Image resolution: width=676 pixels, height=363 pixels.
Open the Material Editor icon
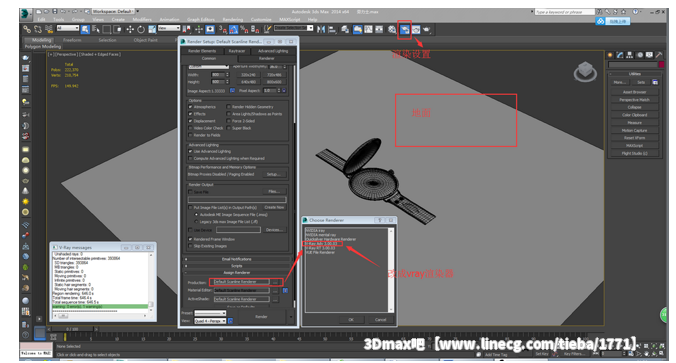pos(391,29)
